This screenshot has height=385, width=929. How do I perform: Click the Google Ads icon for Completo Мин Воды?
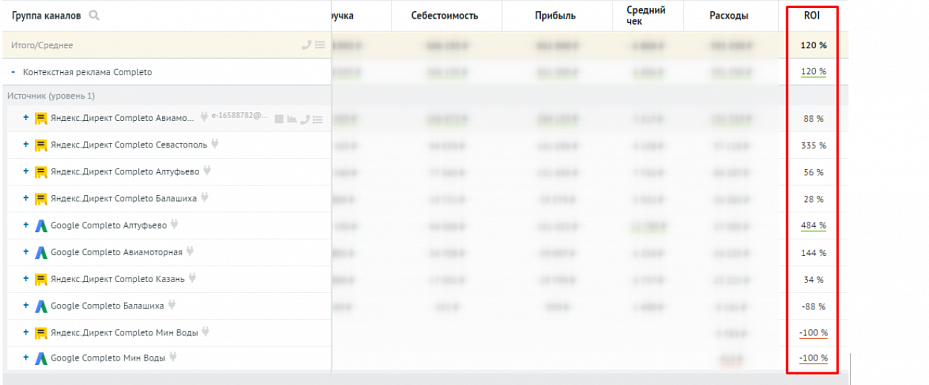[x=41, y=358]
